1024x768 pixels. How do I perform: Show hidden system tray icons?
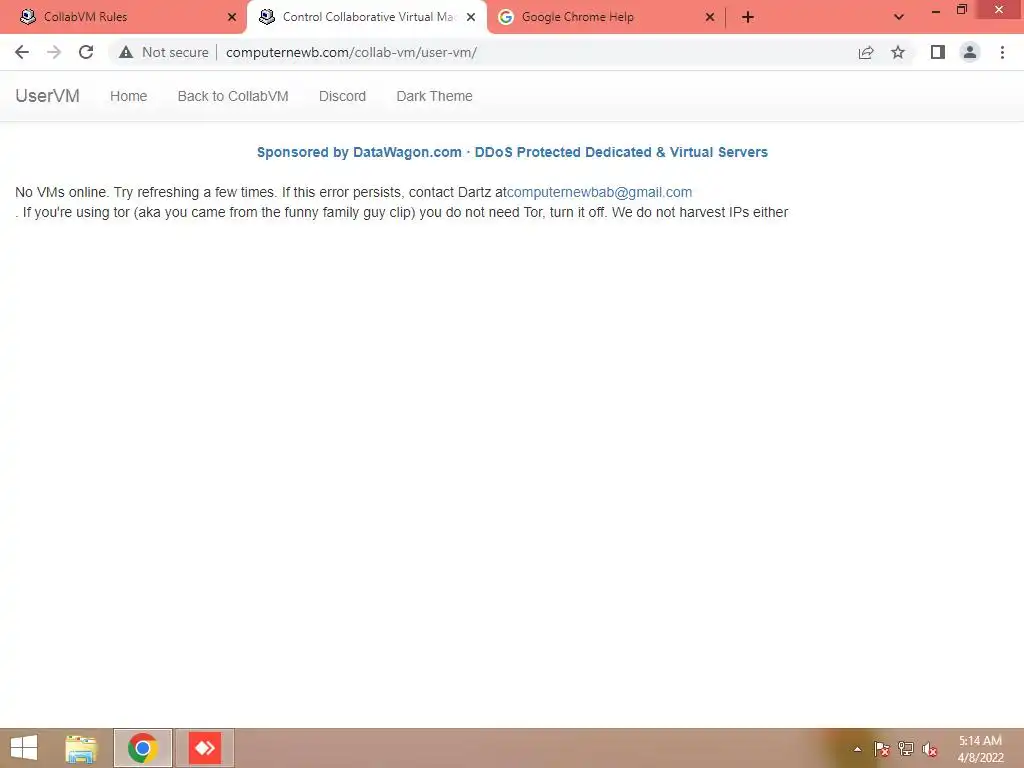[857, 749]
